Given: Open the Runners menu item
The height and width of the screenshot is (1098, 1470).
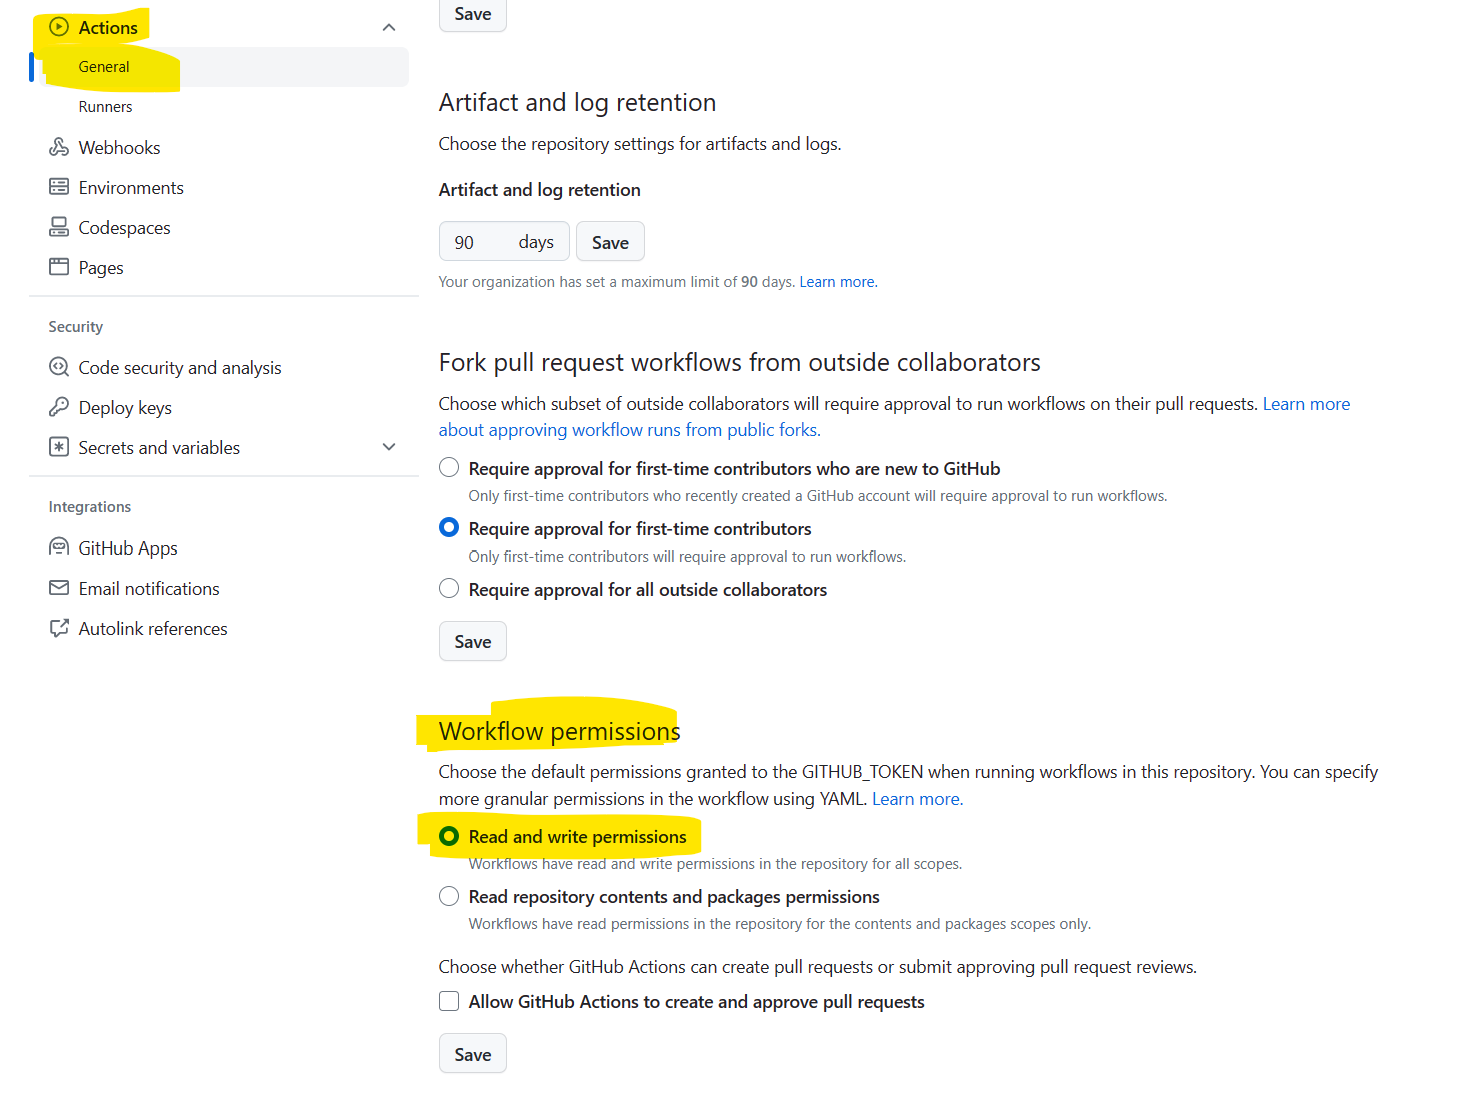Looking at the screenshot, I should [105, 107].
